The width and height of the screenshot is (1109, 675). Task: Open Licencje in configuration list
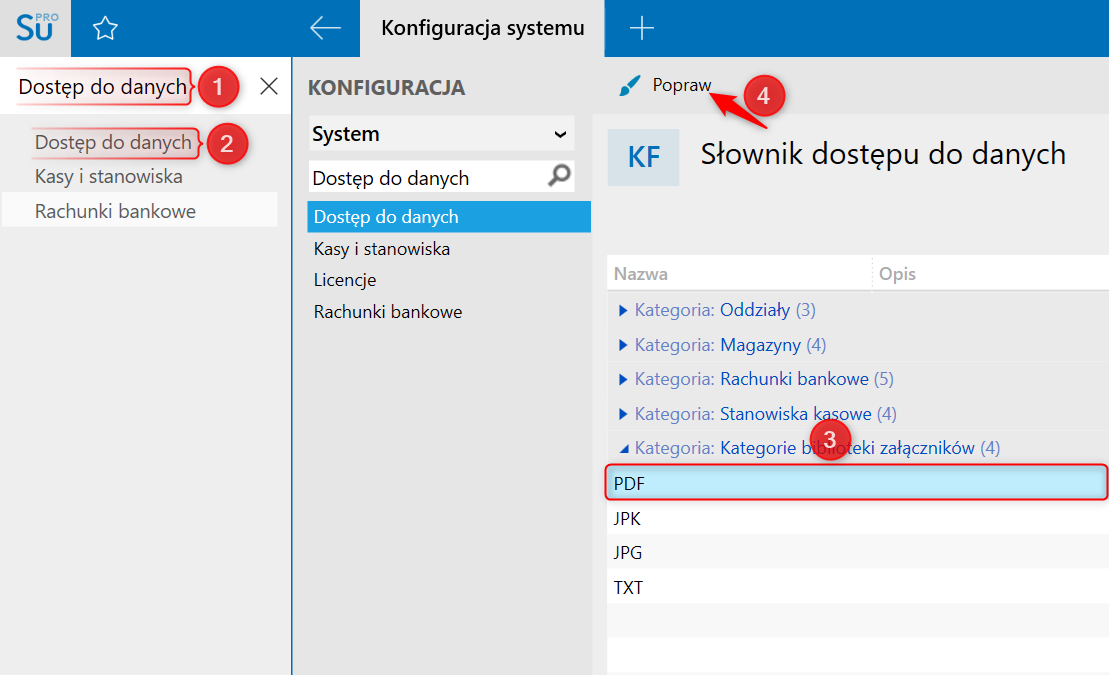coord(345,280)
